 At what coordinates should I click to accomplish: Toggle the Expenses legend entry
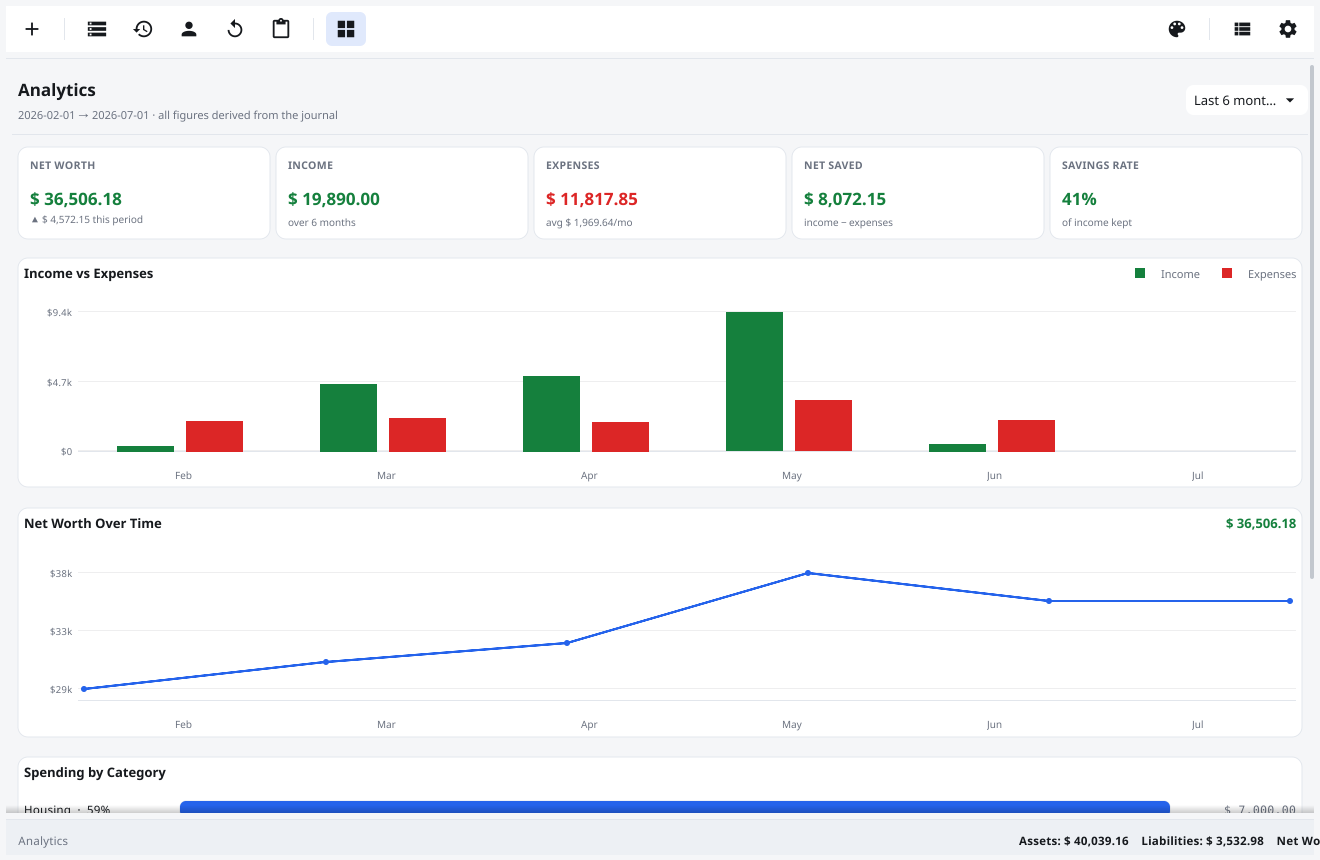[1259, 274]
